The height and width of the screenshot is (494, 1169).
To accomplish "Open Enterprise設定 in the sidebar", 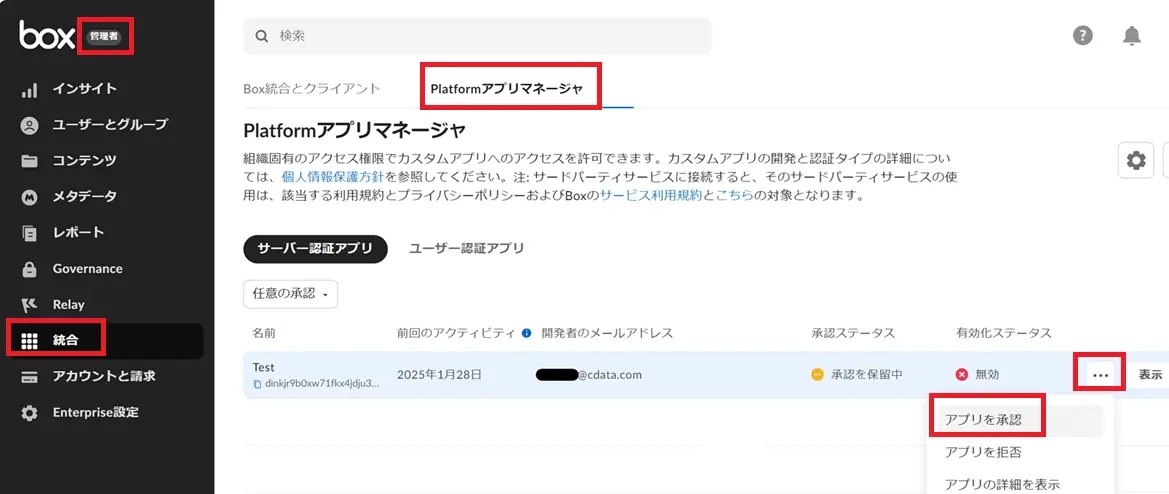I will [95, 413].
